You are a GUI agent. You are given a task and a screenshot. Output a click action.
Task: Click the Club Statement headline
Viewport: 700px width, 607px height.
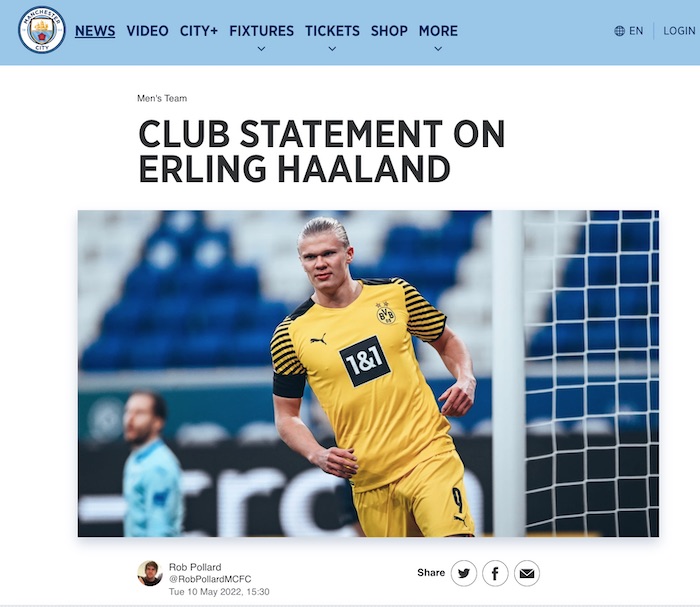click(x=321, y=151)
